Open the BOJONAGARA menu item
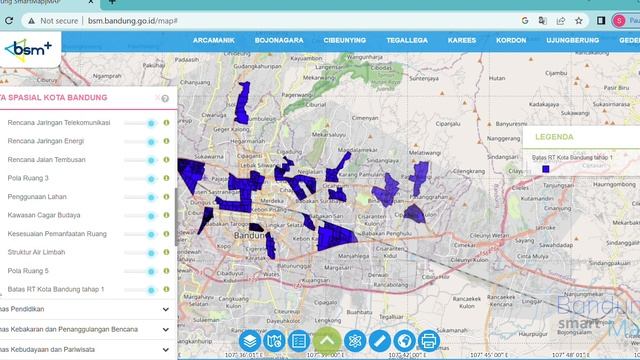Image resolution: width=640 pixels, height=360 pixels. 279,40
